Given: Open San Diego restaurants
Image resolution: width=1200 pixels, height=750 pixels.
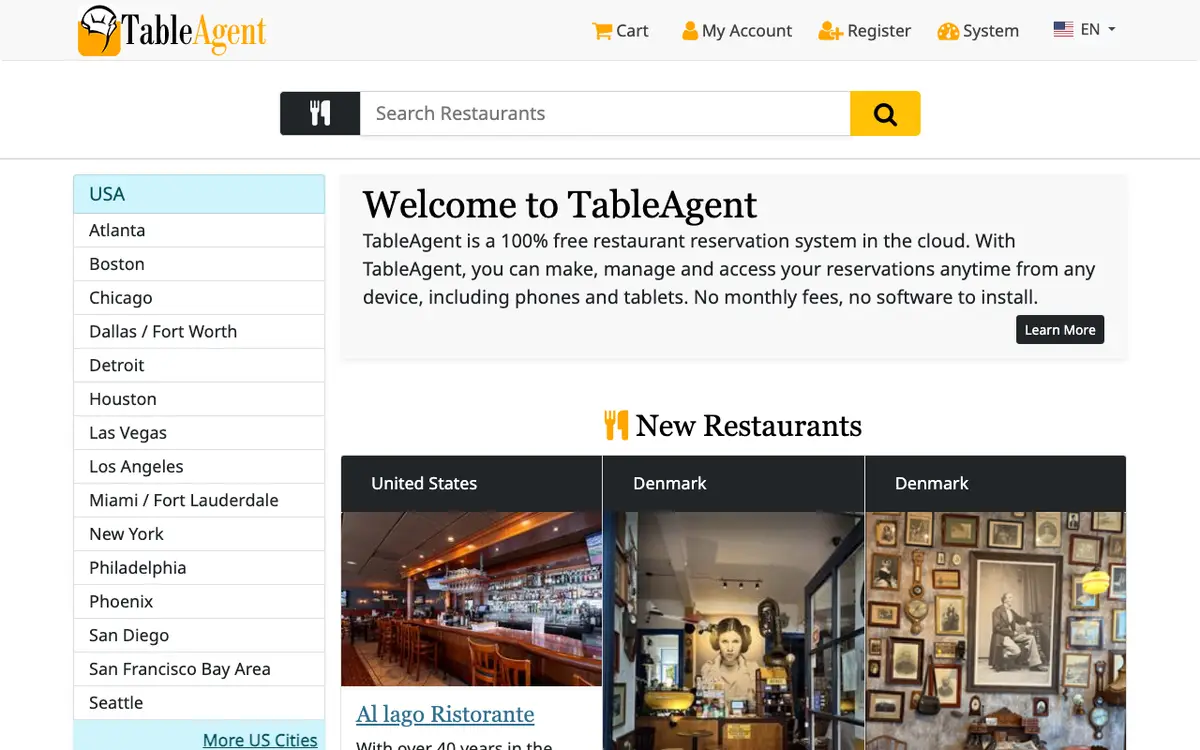Looking at the screenshot, I should coord(199,635).
